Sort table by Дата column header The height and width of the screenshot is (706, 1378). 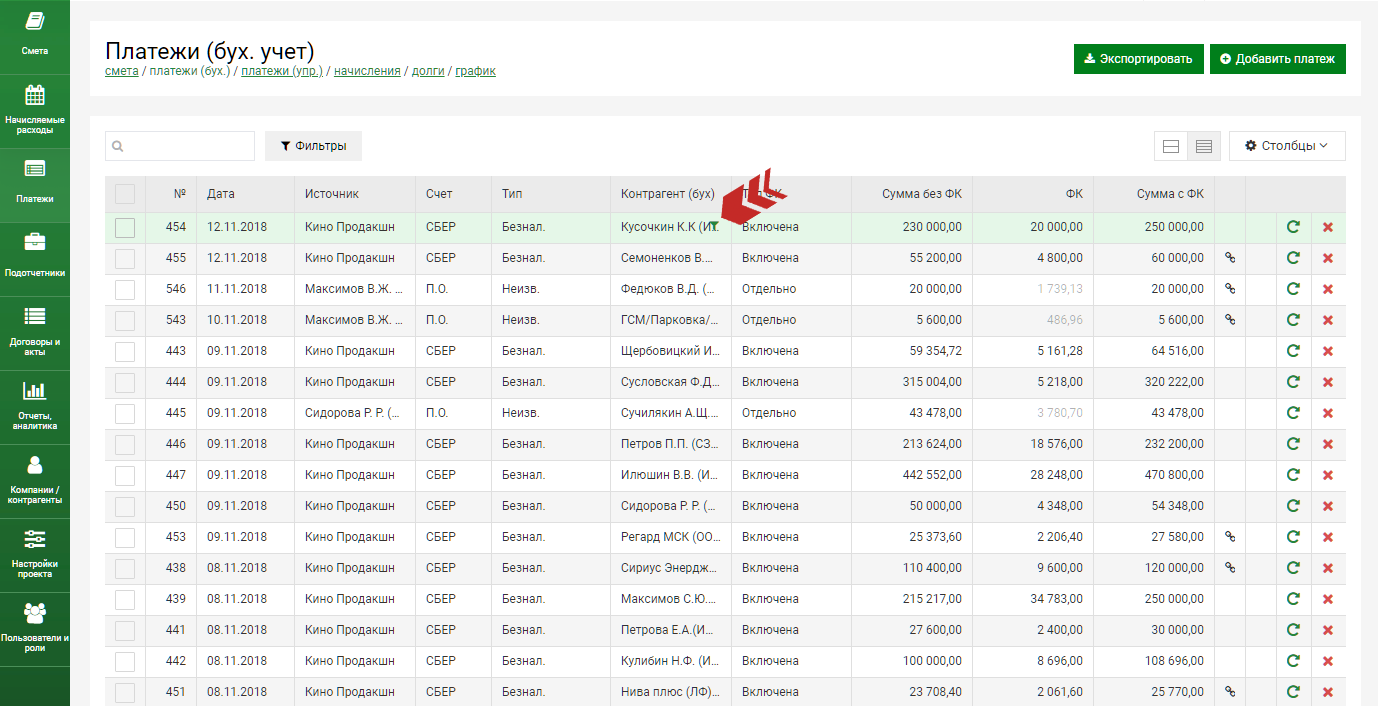pyautogui.click(x=221, y=194)
